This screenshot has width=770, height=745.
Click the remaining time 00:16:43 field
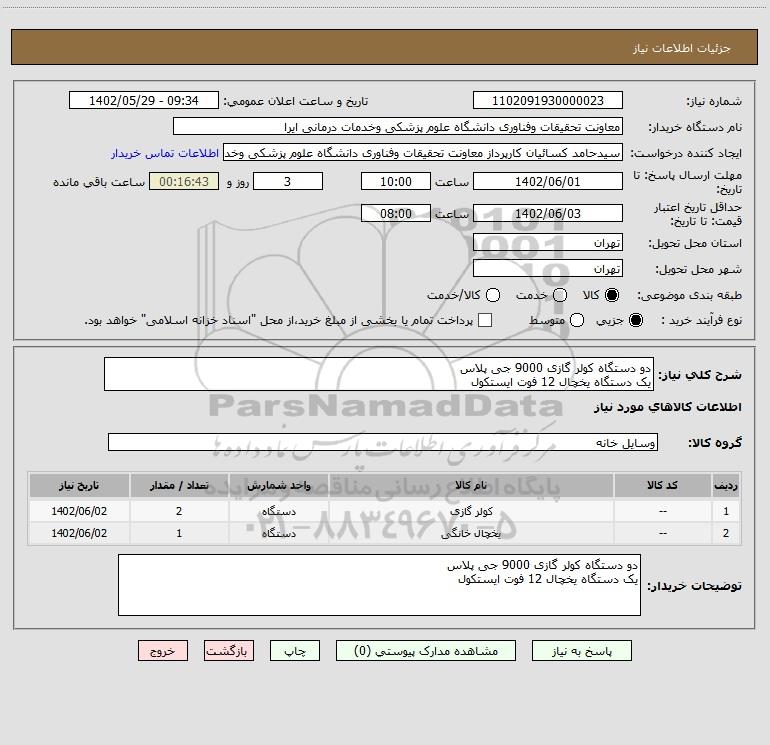[184, 182]
